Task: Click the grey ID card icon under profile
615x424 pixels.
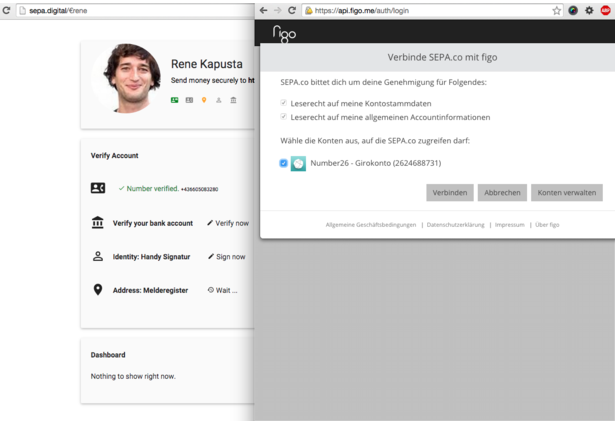Action: (189, 100)
